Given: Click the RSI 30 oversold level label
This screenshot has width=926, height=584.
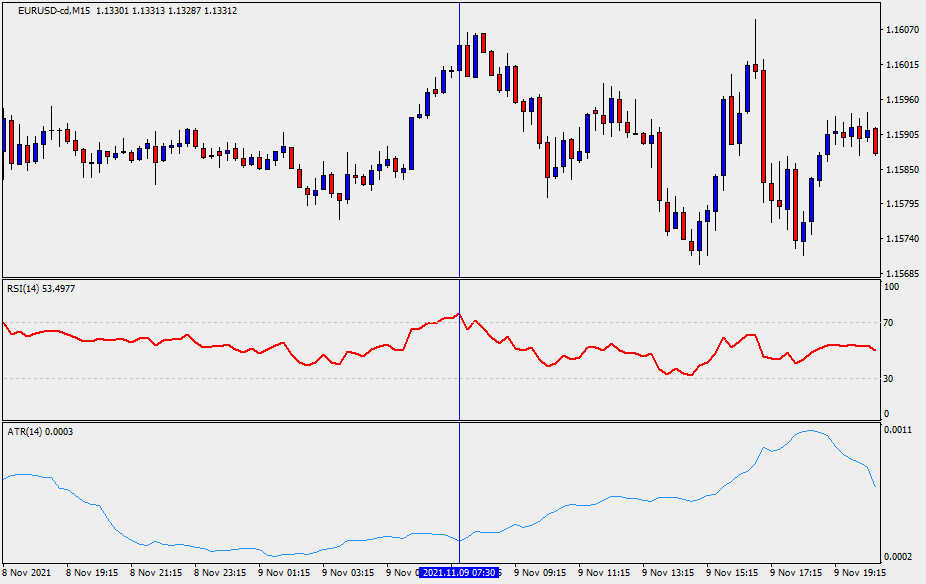Looking at the screenshot, I should 887,378.
